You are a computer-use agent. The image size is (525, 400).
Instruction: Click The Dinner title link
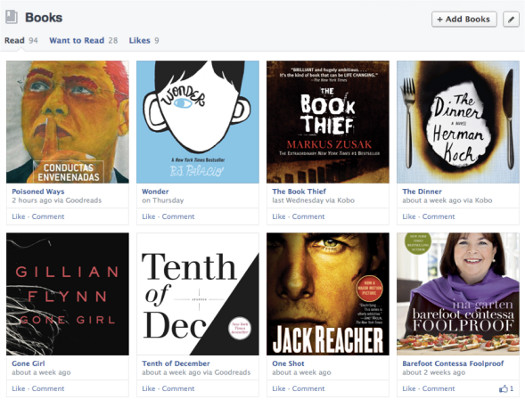pos(422,191)
